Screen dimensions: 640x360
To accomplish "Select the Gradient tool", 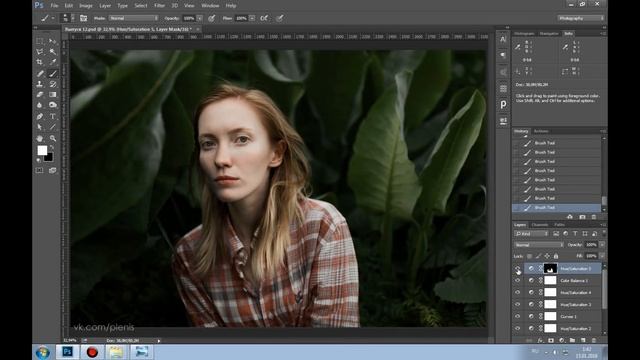I will [x=53, y=94].
